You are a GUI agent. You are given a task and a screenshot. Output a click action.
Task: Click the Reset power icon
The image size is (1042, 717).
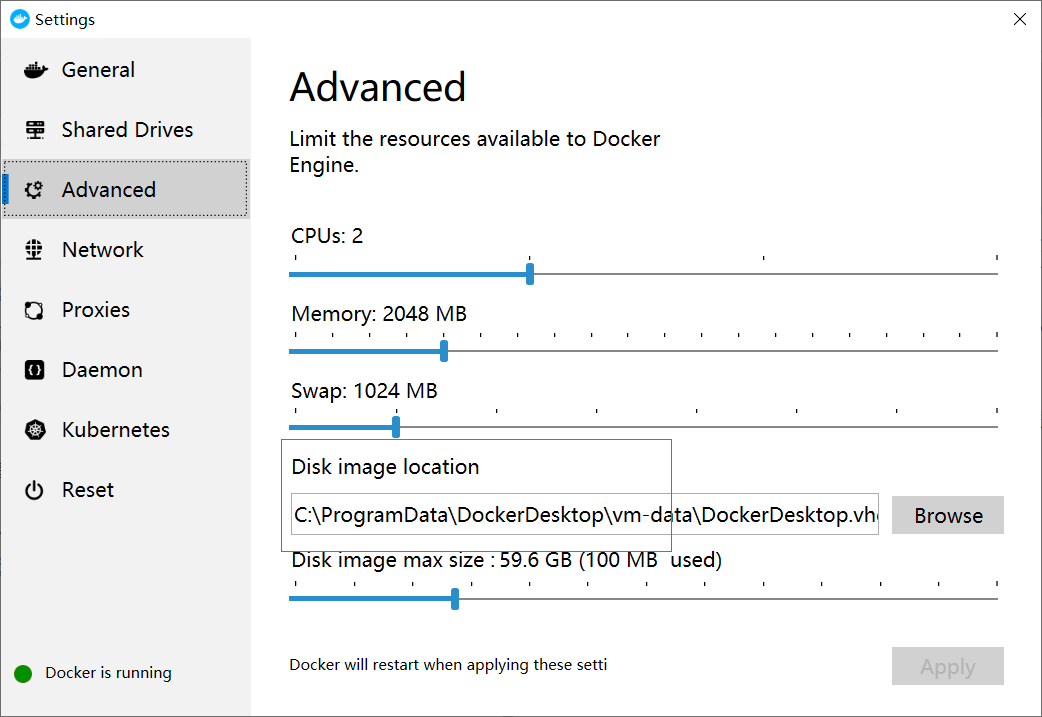[35, 490]
